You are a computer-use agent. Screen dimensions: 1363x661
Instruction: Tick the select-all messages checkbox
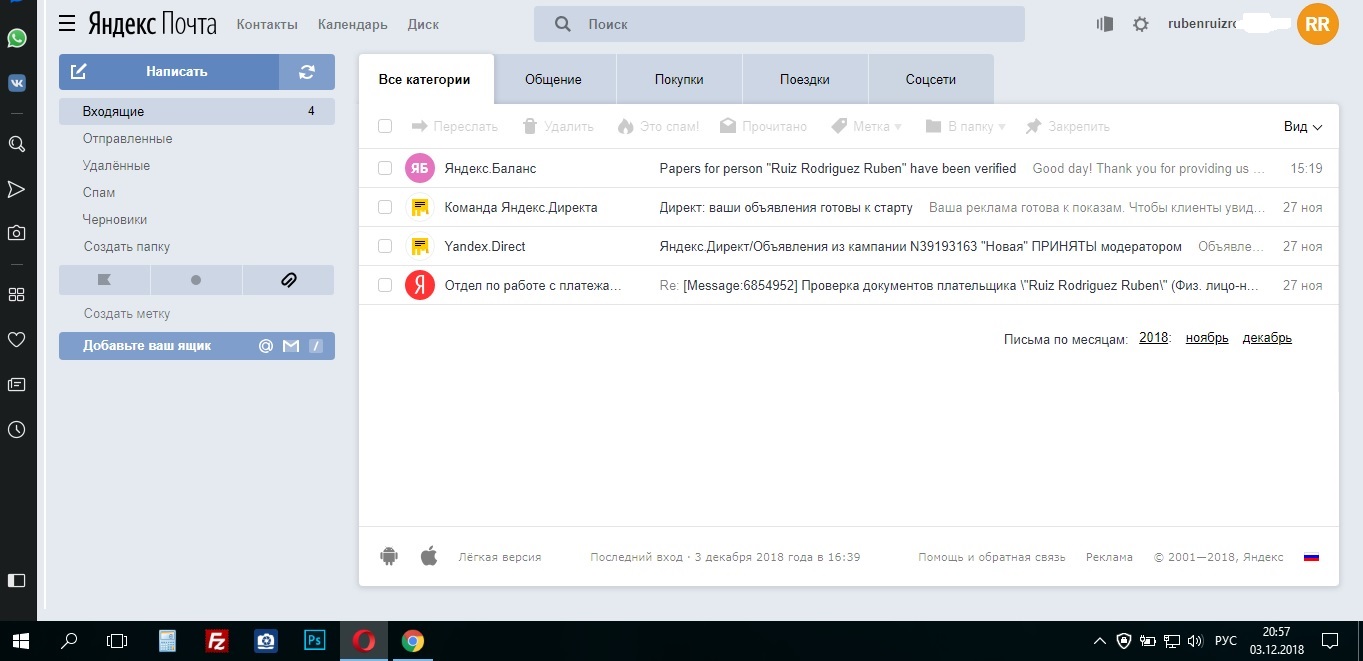pyautogui.click(x=385, y=126)
